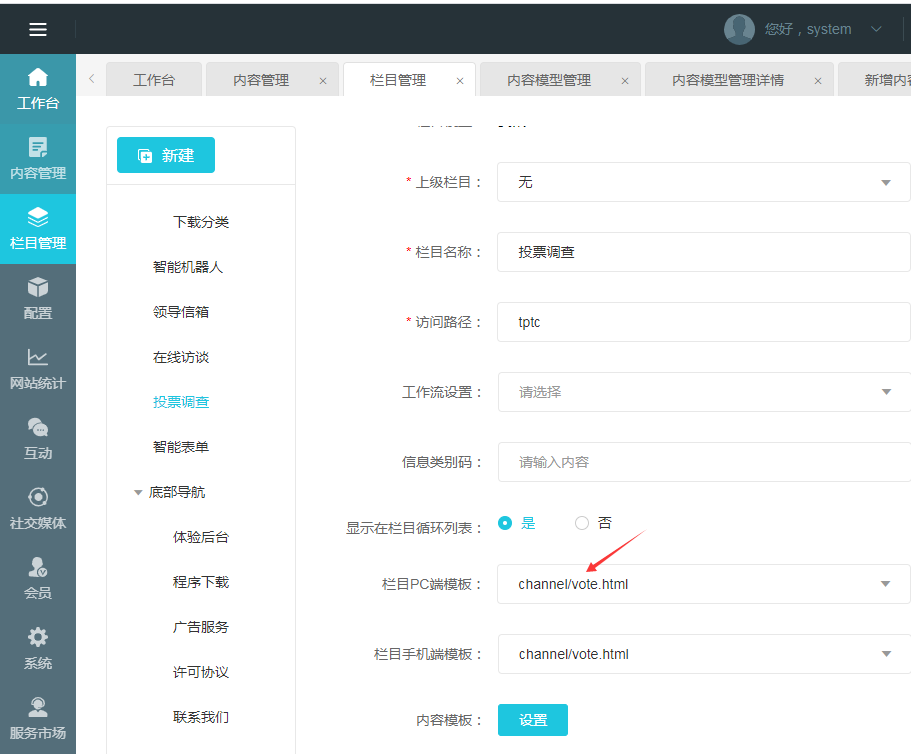This screenshot has width=911, height=754.
Task: Open the 栏目PC端模板 dropdown
Action: point(704,584)
